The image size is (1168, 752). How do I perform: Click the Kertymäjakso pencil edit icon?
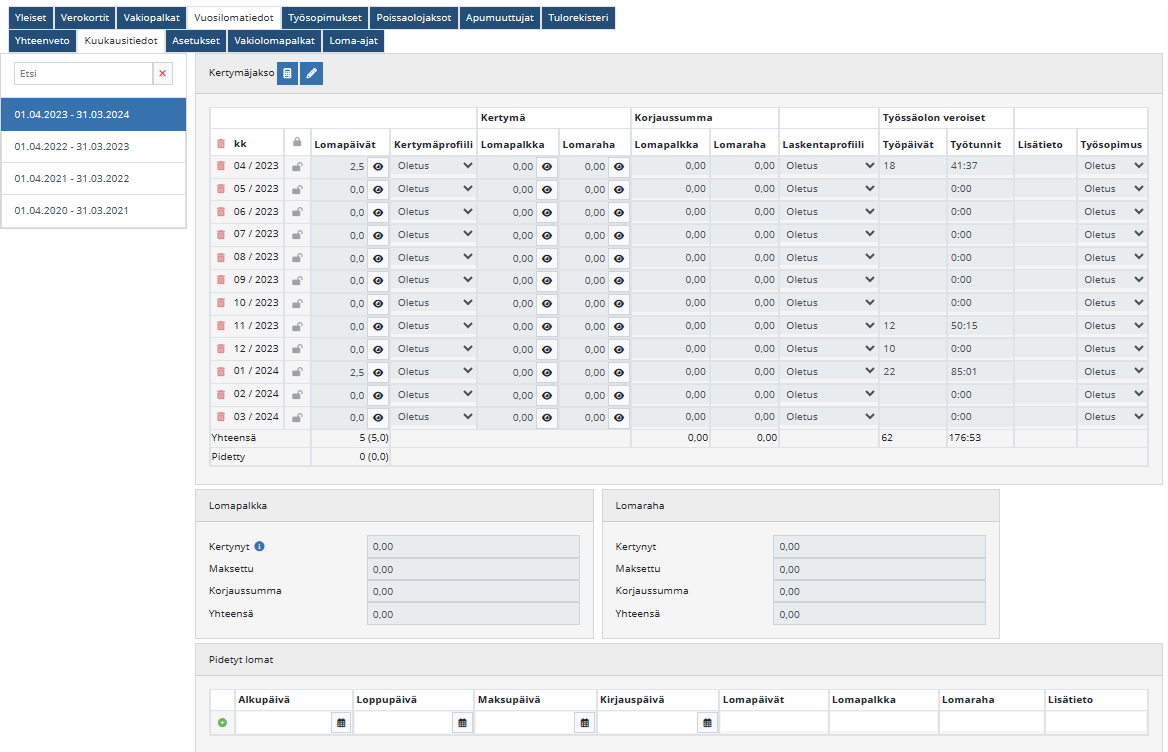[x=312, y=73]
